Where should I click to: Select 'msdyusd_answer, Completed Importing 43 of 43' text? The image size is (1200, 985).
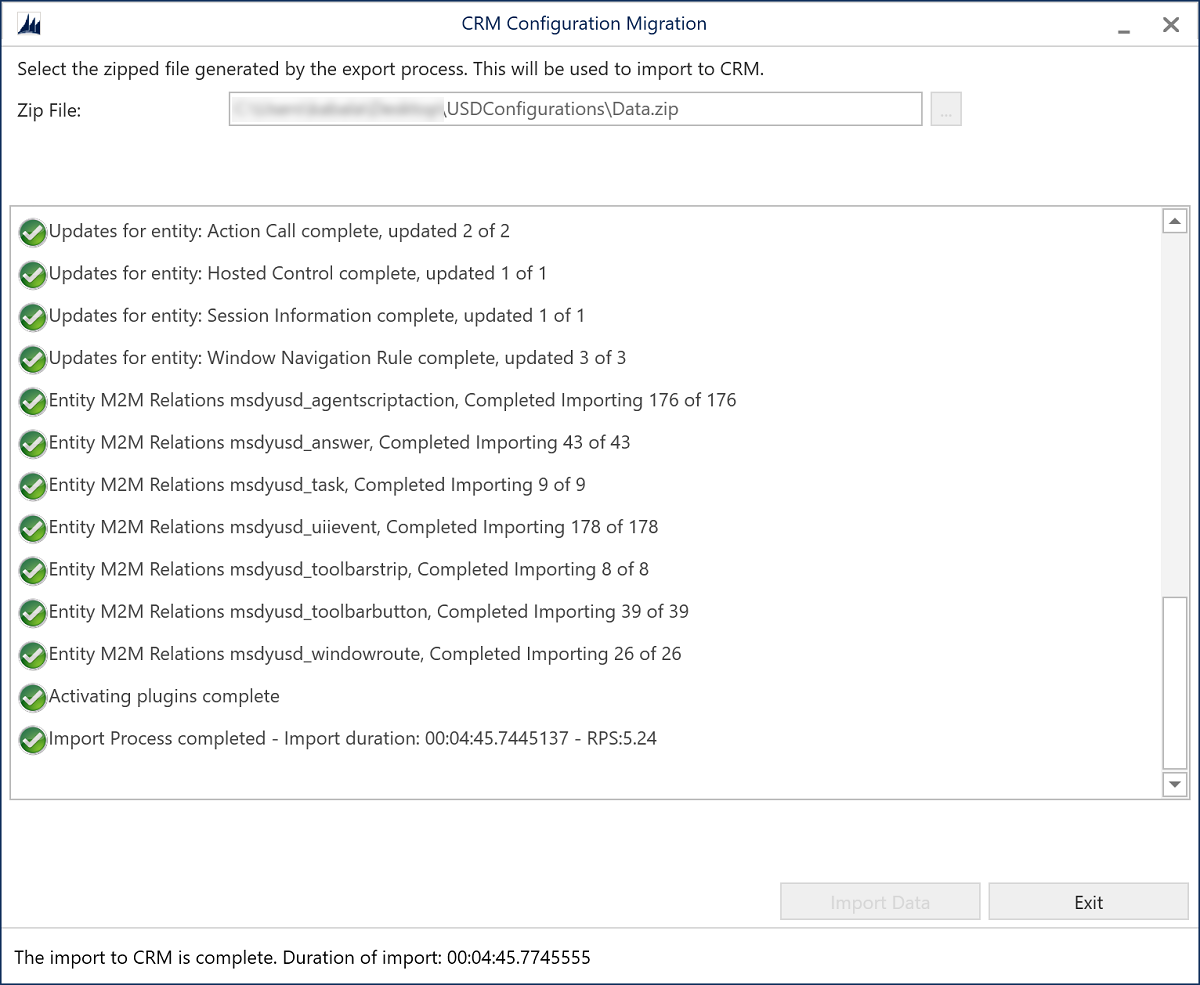[340, 442]
